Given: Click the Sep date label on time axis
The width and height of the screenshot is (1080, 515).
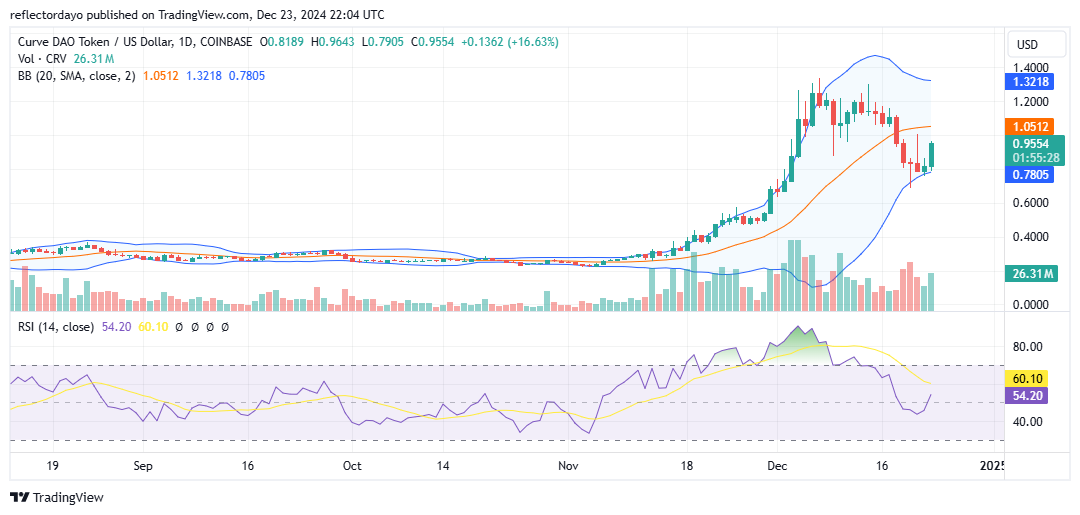Looking at the screenshot, I should click(x=141, y=465).
